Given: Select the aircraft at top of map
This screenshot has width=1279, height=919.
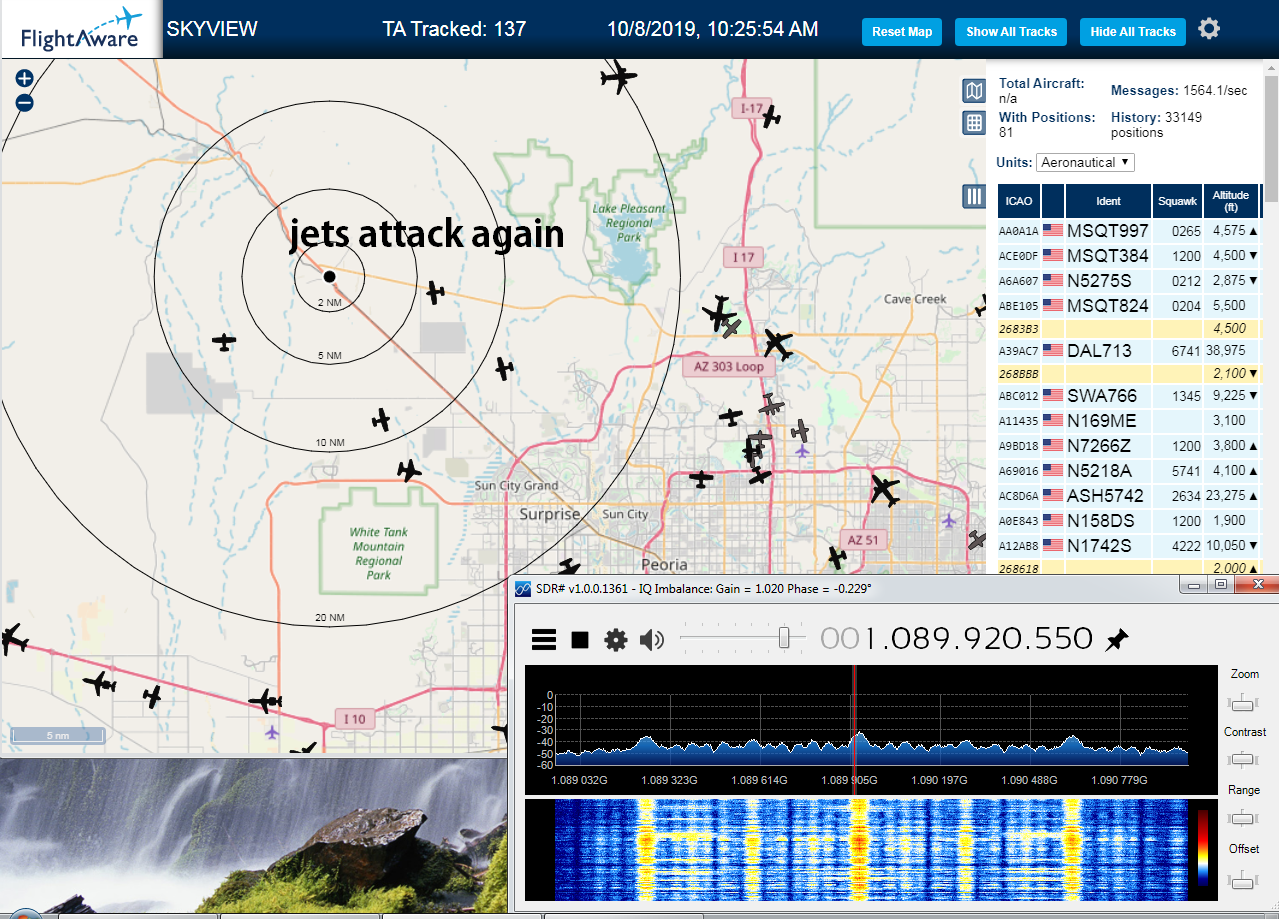Looking at the screenshot, I should pos(619,76).
